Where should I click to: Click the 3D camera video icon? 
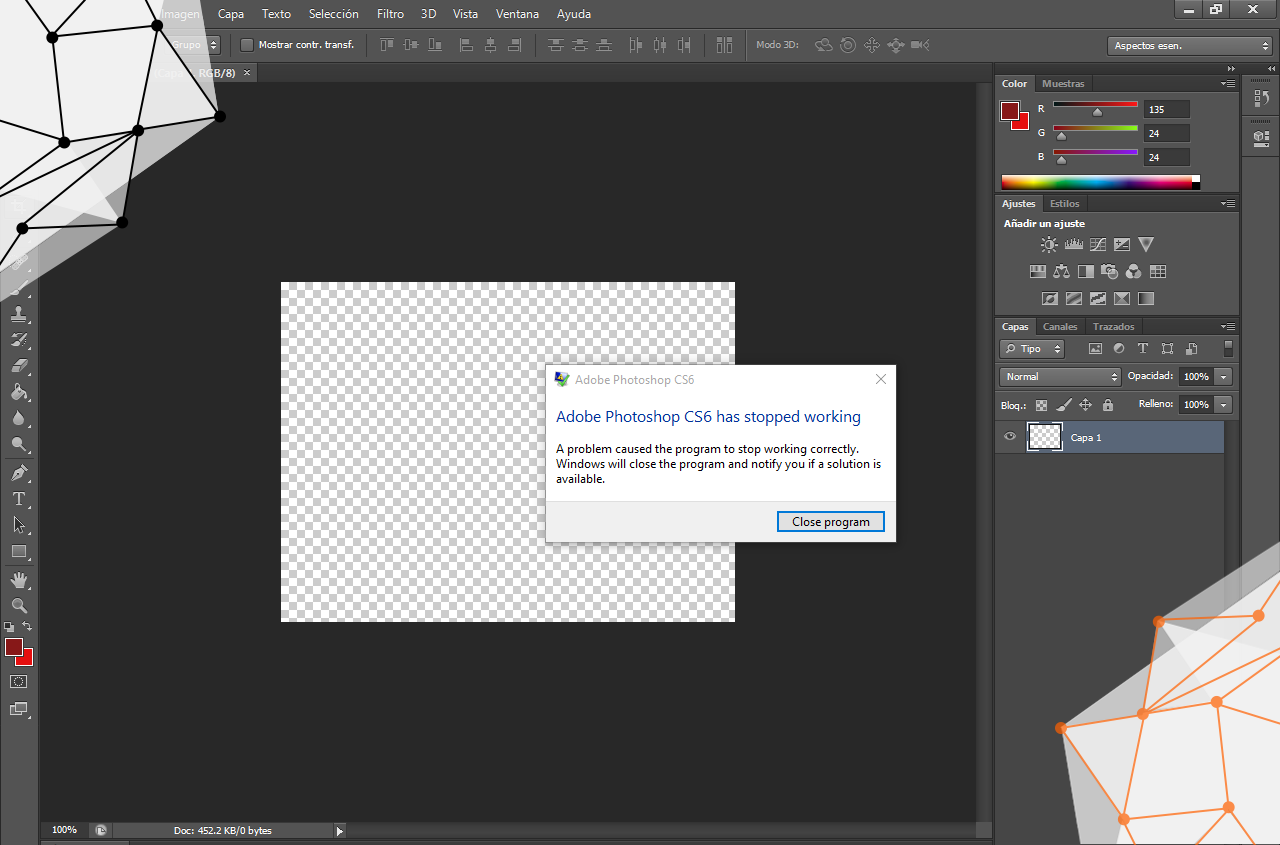pos(921,45)
